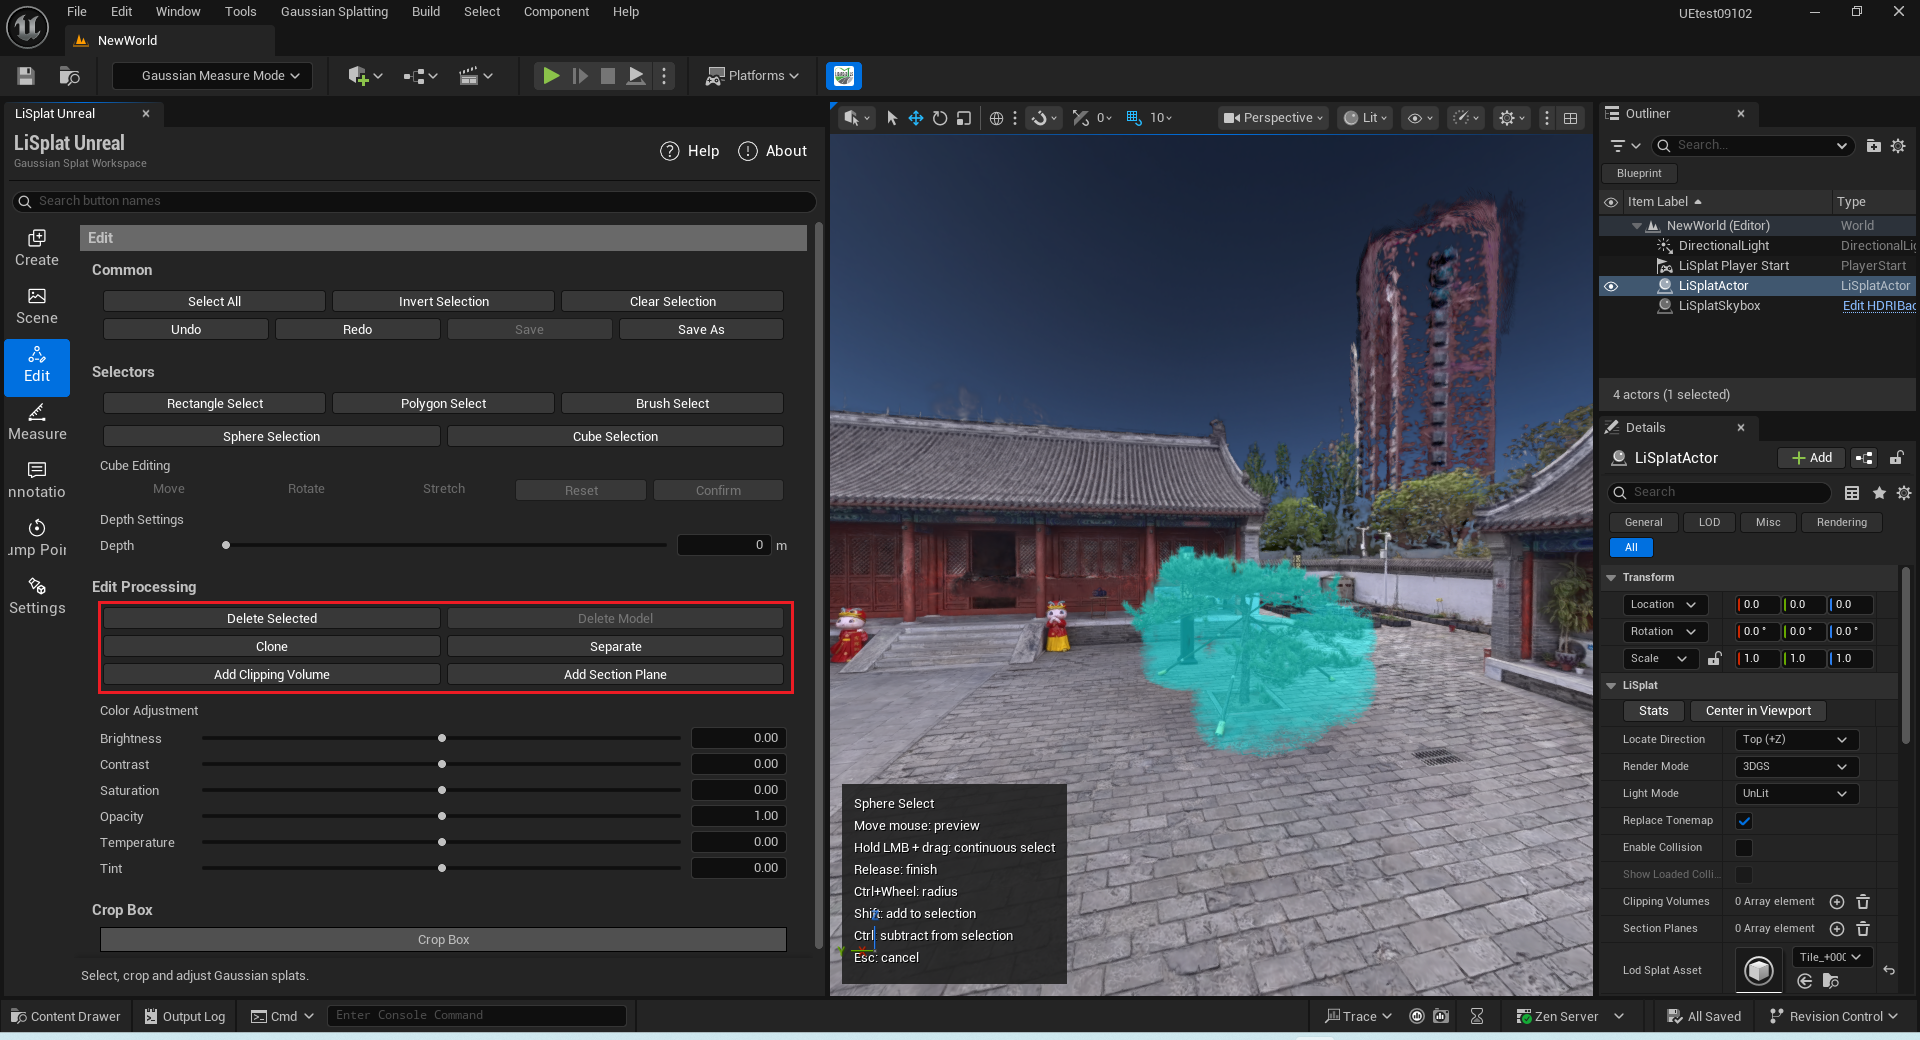Screen dimensions: 1920x1040
Task: Click the Search button names field
Action: coord(414,202)
